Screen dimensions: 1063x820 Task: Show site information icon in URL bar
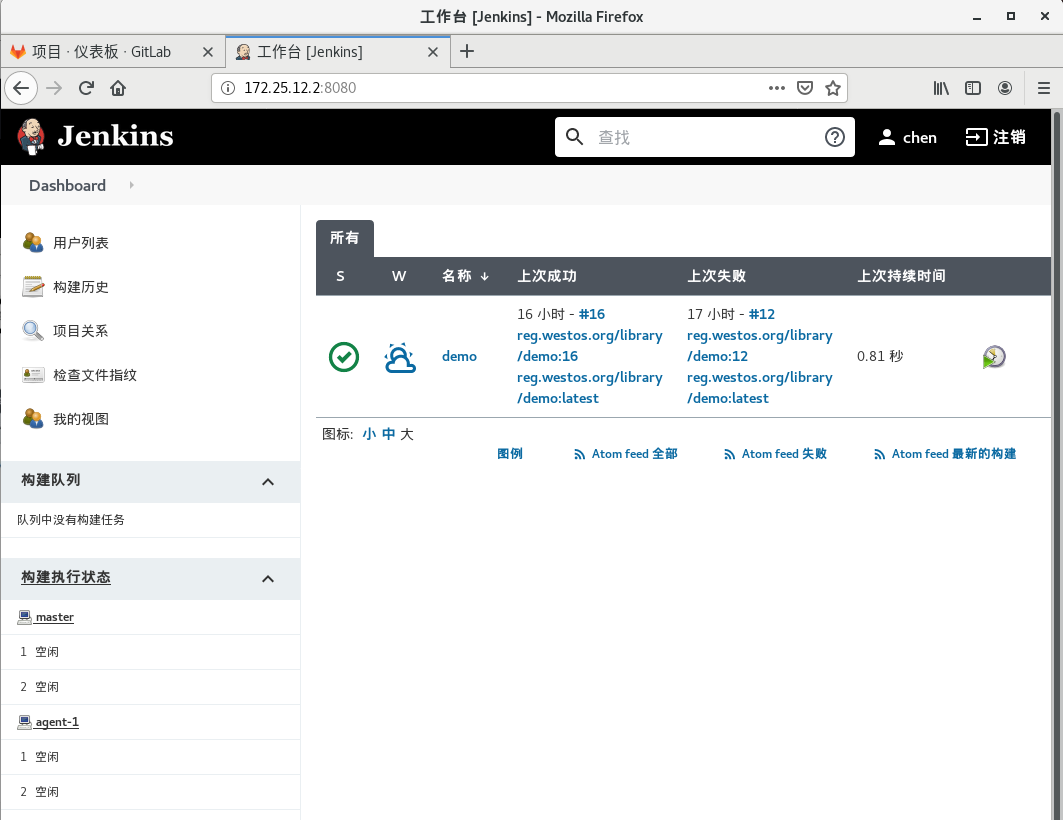point(228,88)
